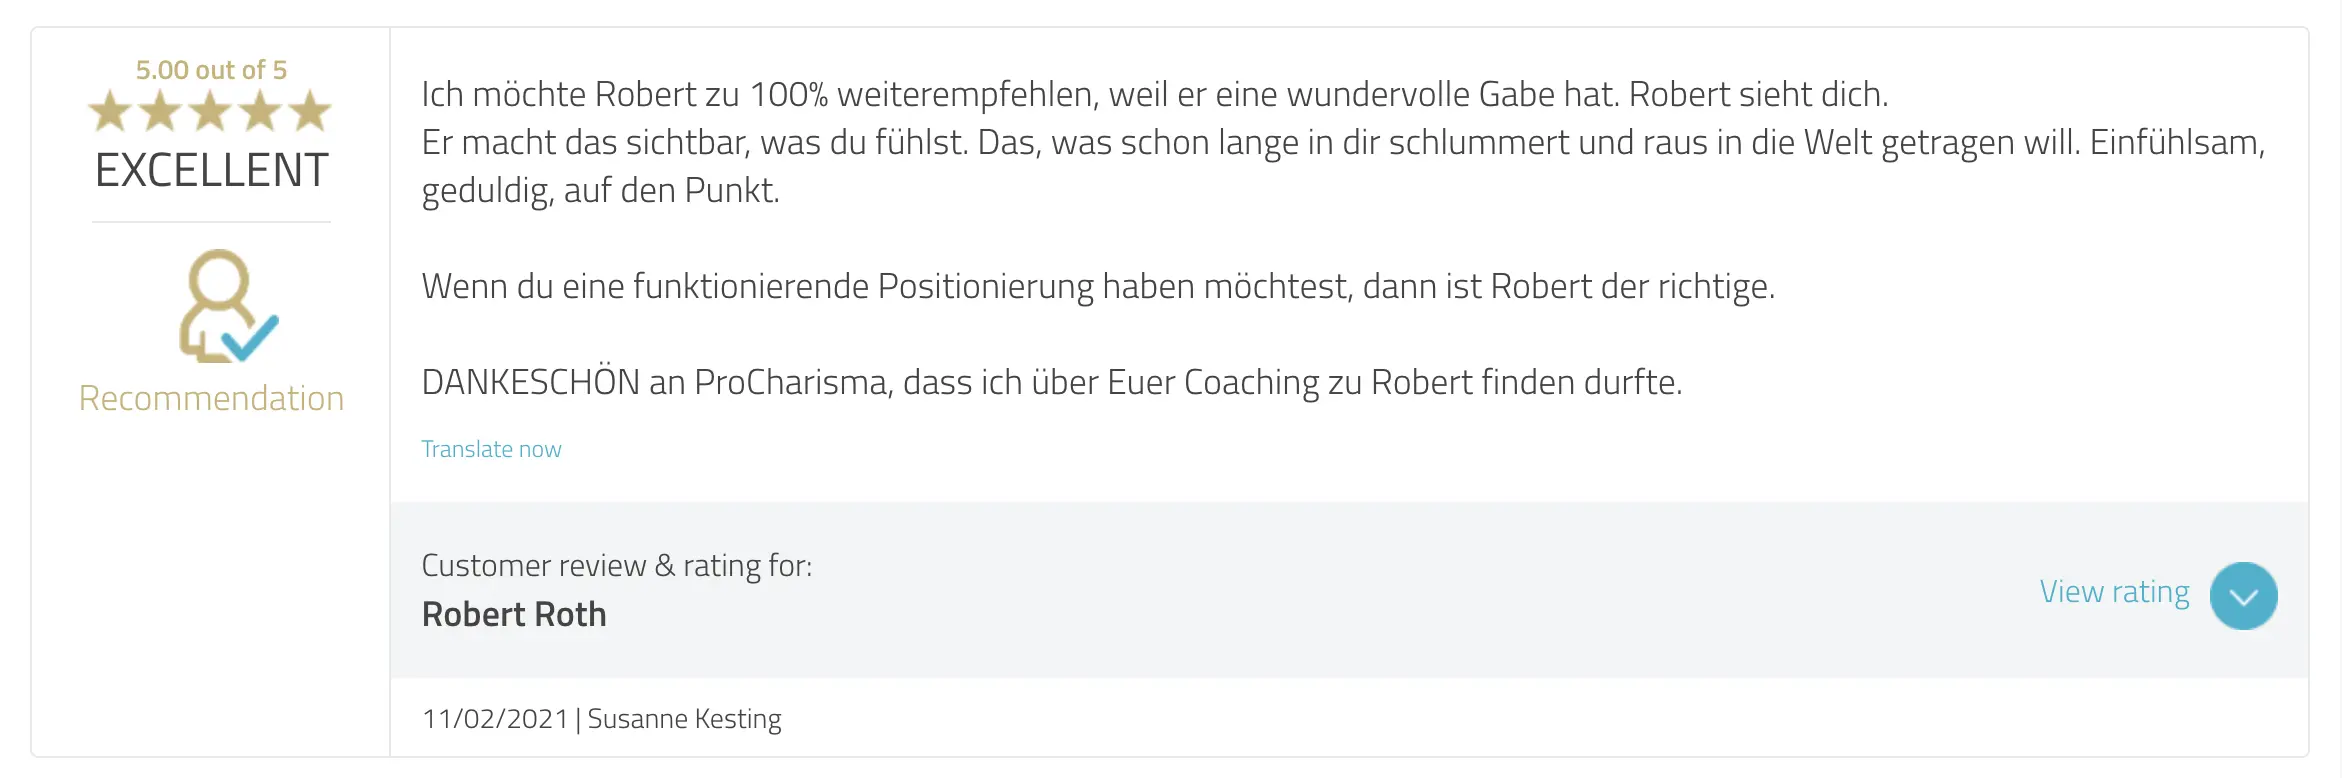Click the sentence about 'funktionierende Positionierung'
This screenshot has height=778, width=2342.
pyautogui.click(x=1097, y=286)
